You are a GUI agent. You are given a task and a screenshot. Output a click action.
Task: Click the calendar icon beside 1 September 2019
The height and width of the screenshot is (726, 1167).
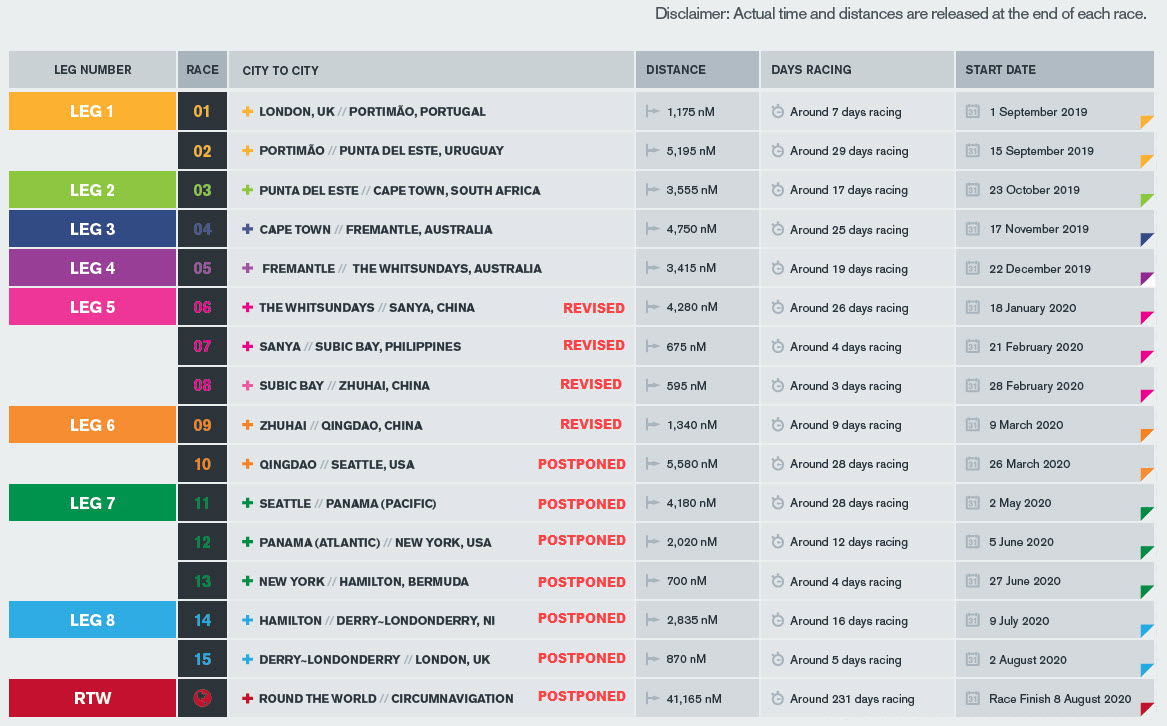click(972, 112)
